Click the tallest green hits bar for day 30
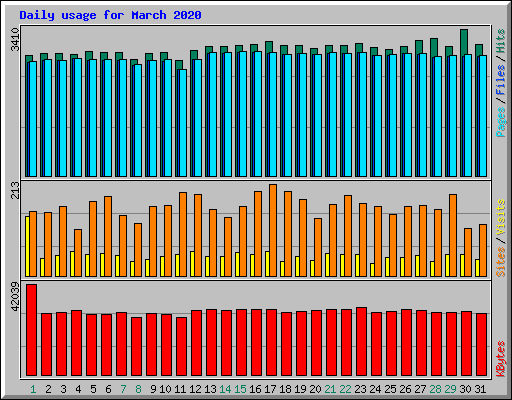 [x=464, y=42]
